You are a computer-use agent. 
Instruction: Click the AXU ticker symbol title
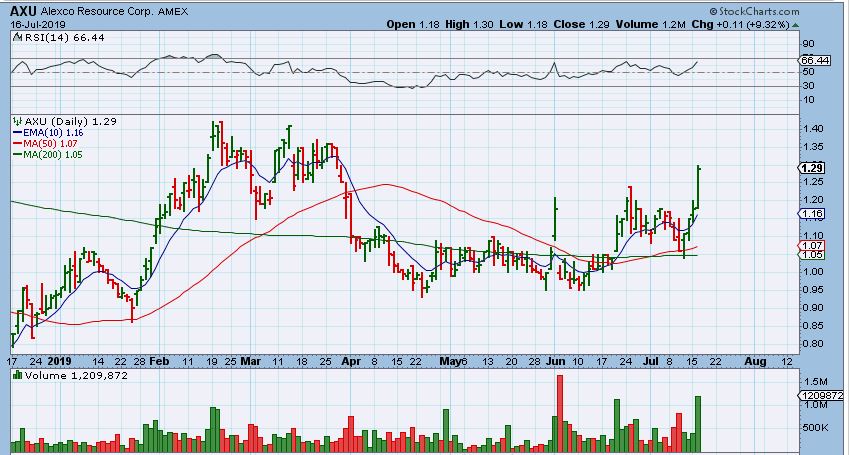tap(24, 11)
